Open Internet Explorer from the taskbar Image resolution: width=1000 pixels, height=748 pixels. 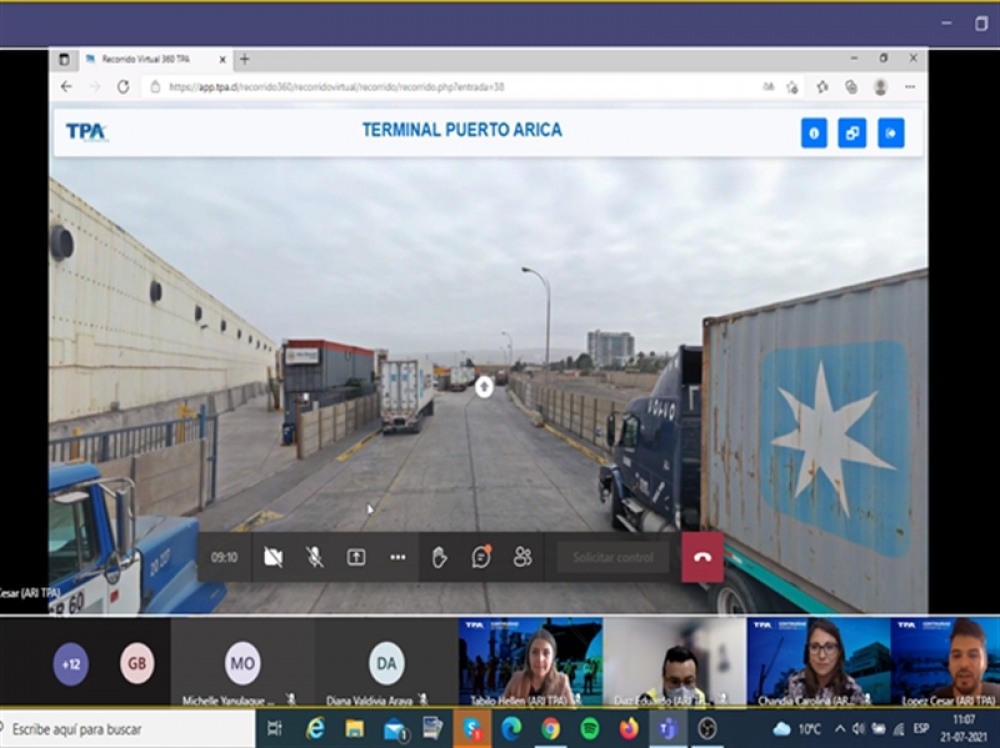click(x=315, y=728)
